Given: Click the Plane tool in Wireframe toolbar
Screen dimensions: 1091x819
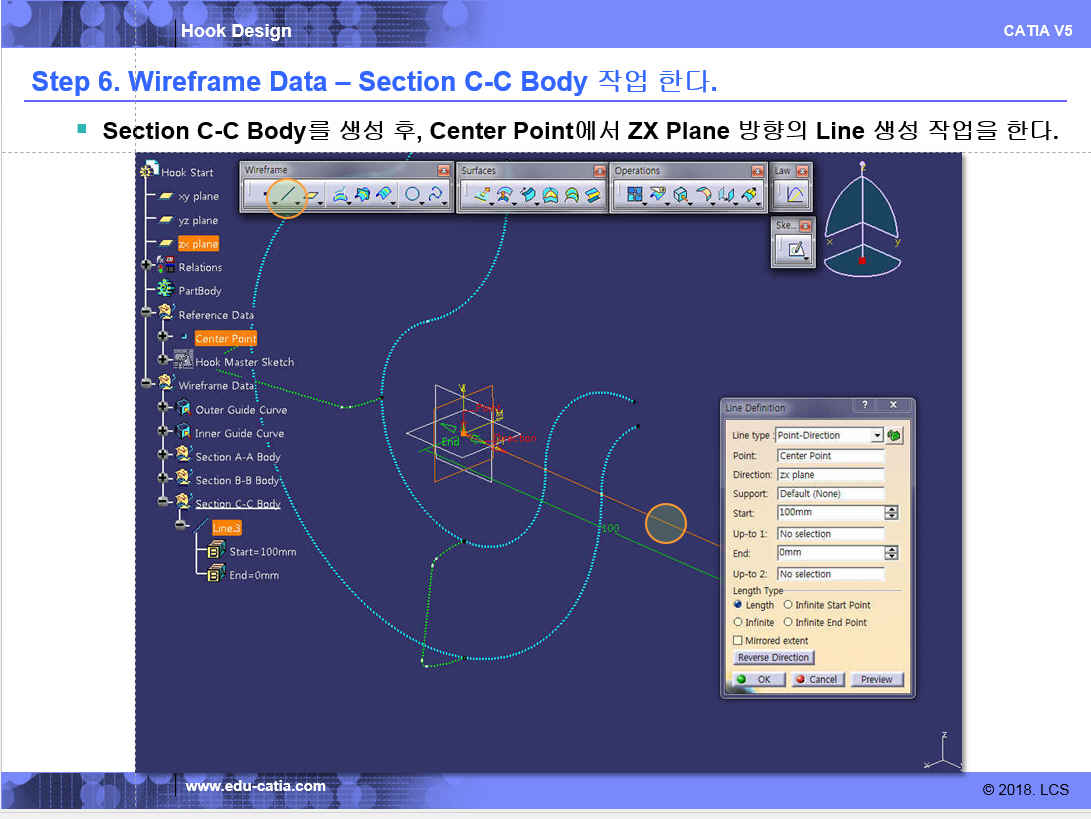Looking at the screenshot, I should [x=311, y=195].
